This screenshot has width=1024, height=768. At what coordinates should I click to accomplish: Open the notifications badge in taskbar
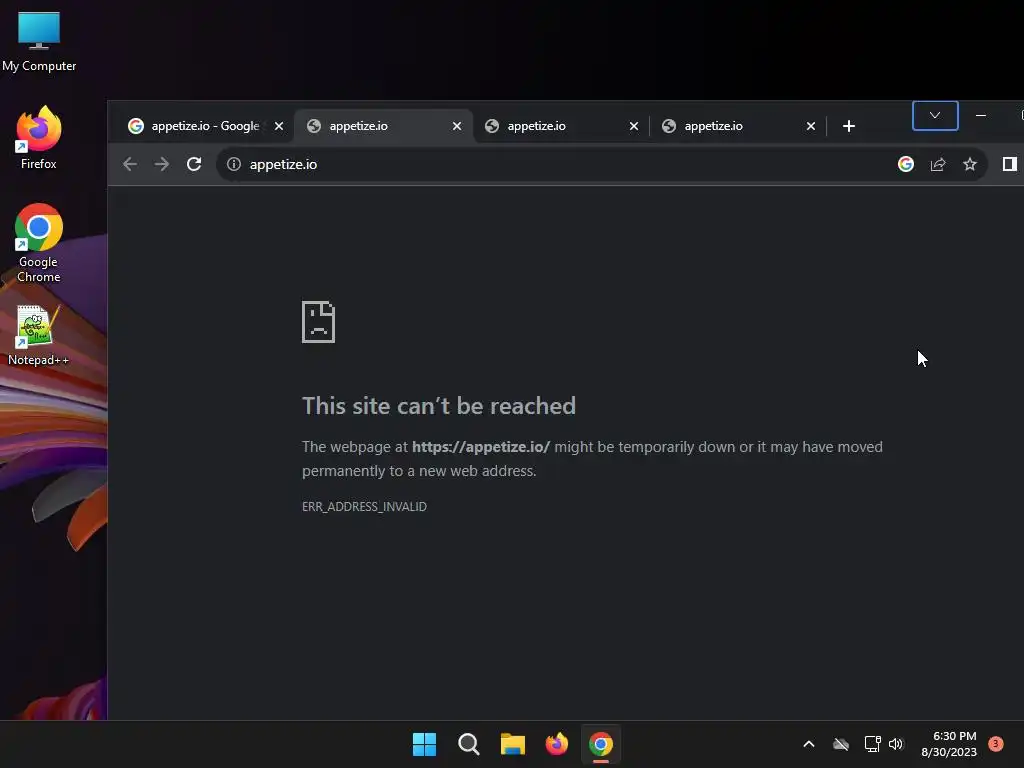pyautogui.click(x=996, y=743)
